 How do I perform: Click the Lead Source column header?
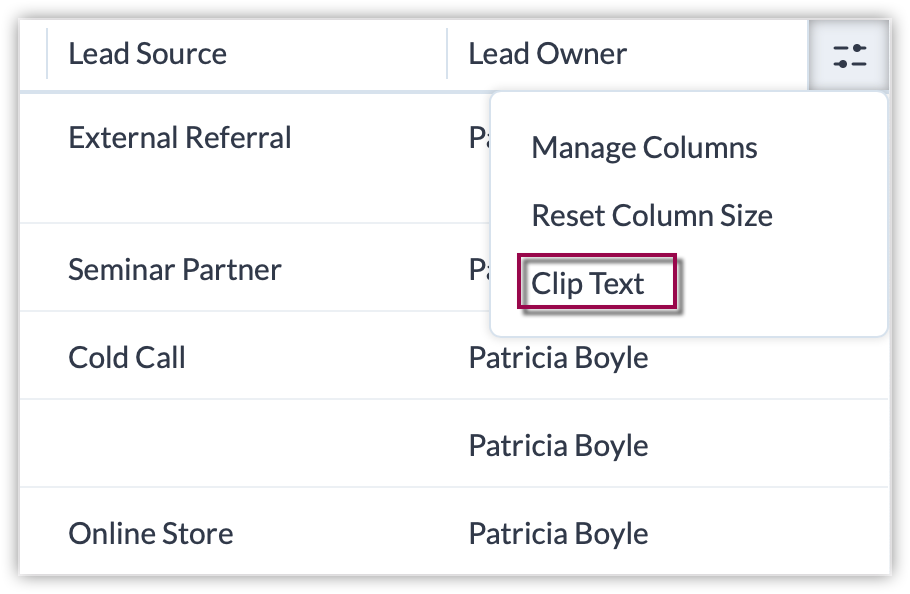click(147, 54)
